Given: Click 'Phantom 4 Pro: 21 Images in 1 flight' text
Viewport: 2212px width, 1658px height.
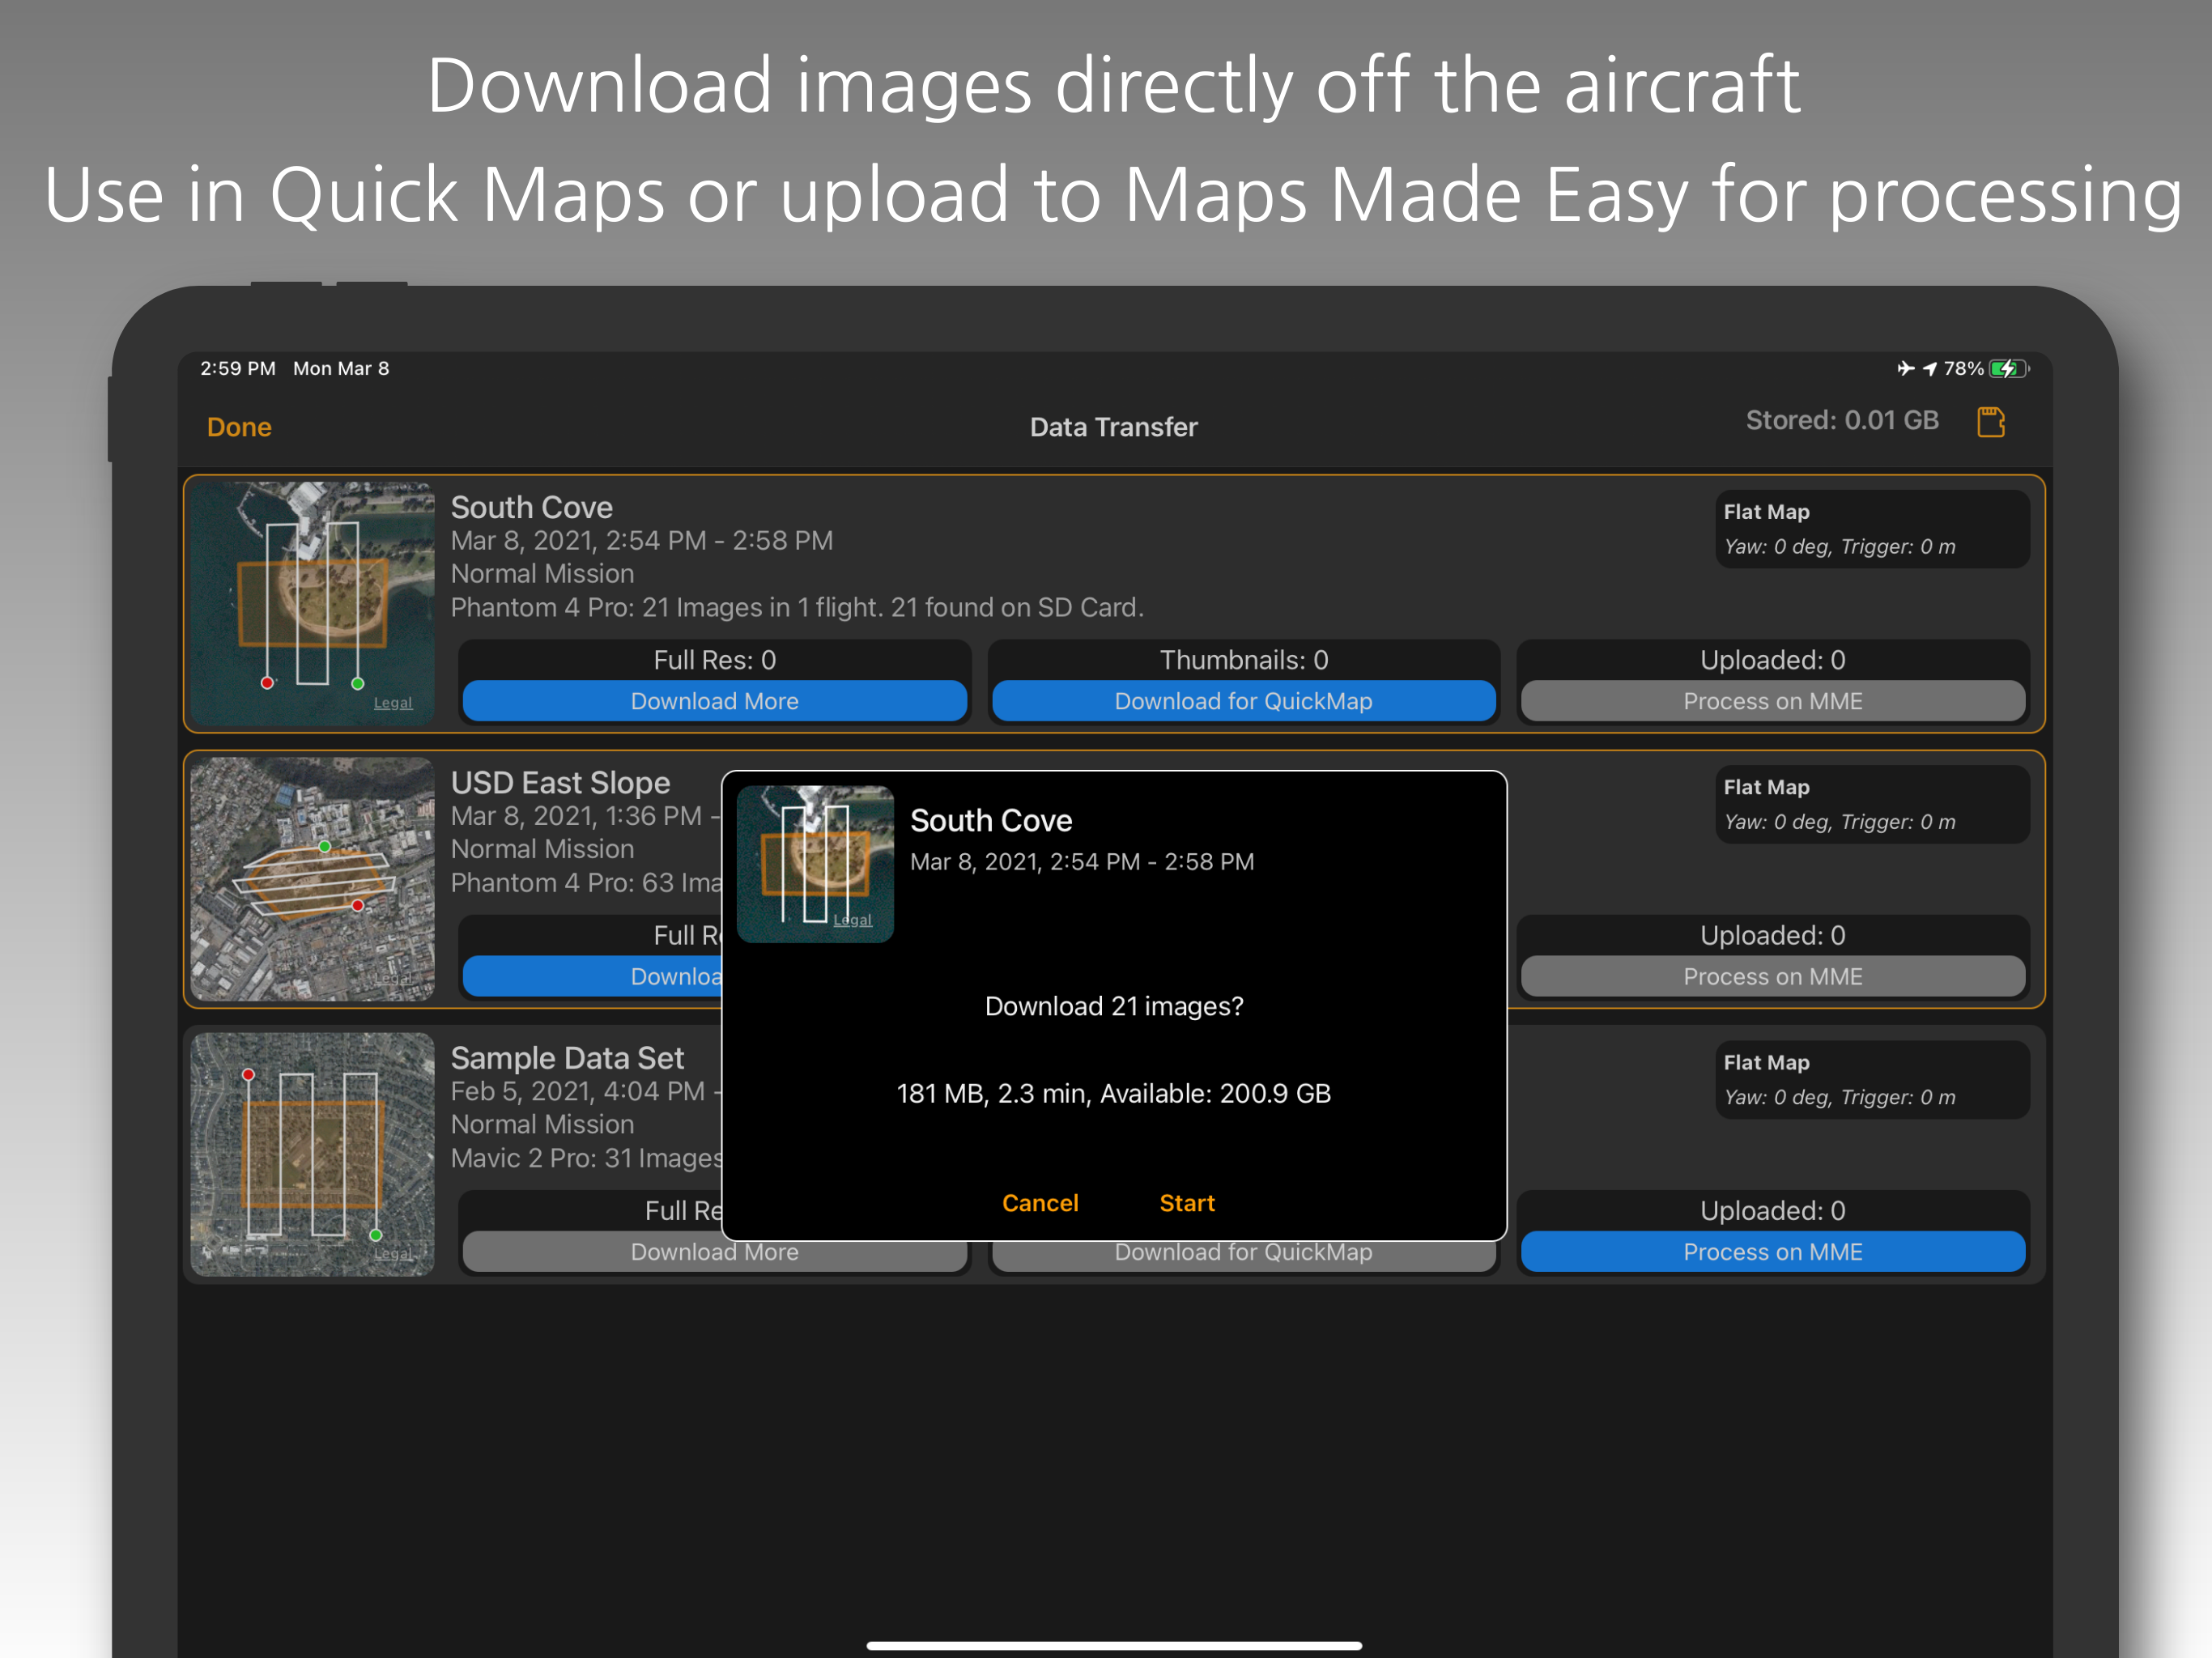Looking at the screenshot, I should point(663,608).
